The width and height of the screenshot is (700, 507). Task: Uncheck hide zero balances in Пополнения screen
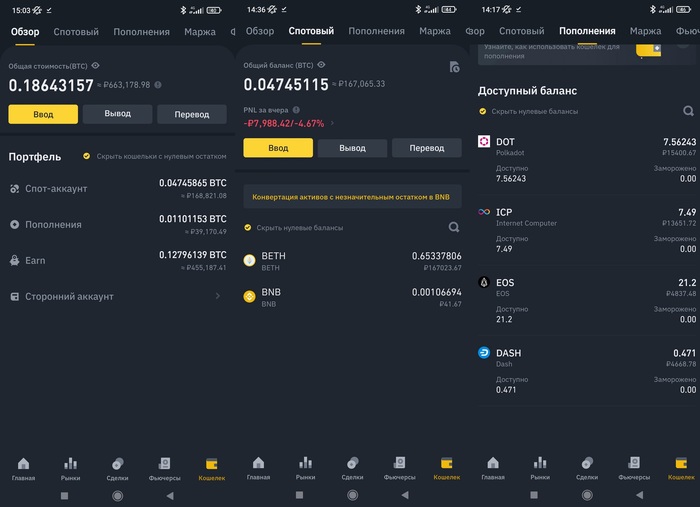click(483, 111)
